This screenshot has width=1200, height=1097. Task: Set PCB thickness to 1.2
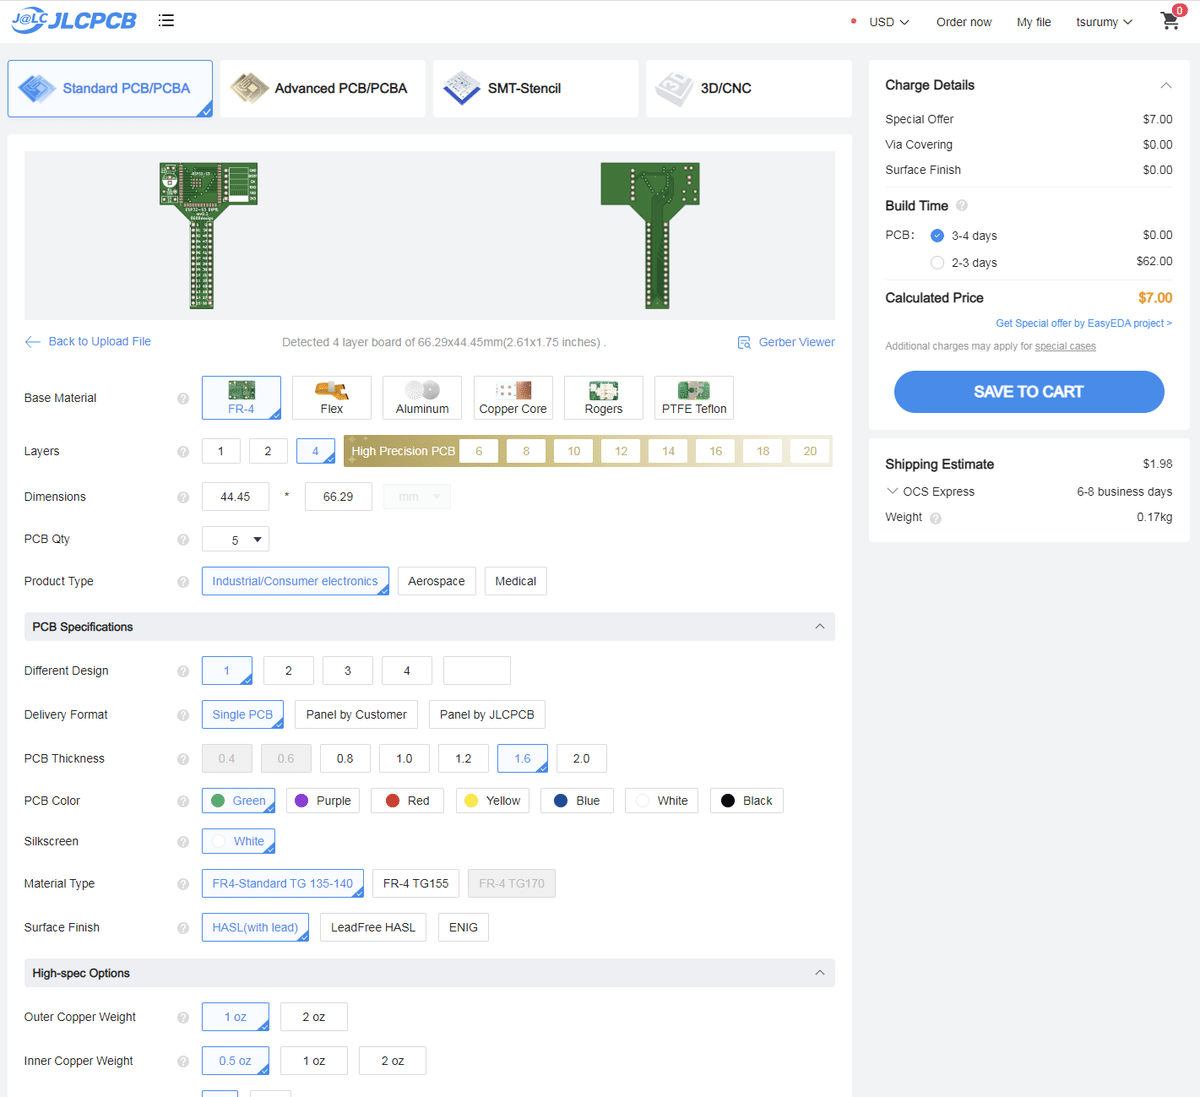(463, 759)
